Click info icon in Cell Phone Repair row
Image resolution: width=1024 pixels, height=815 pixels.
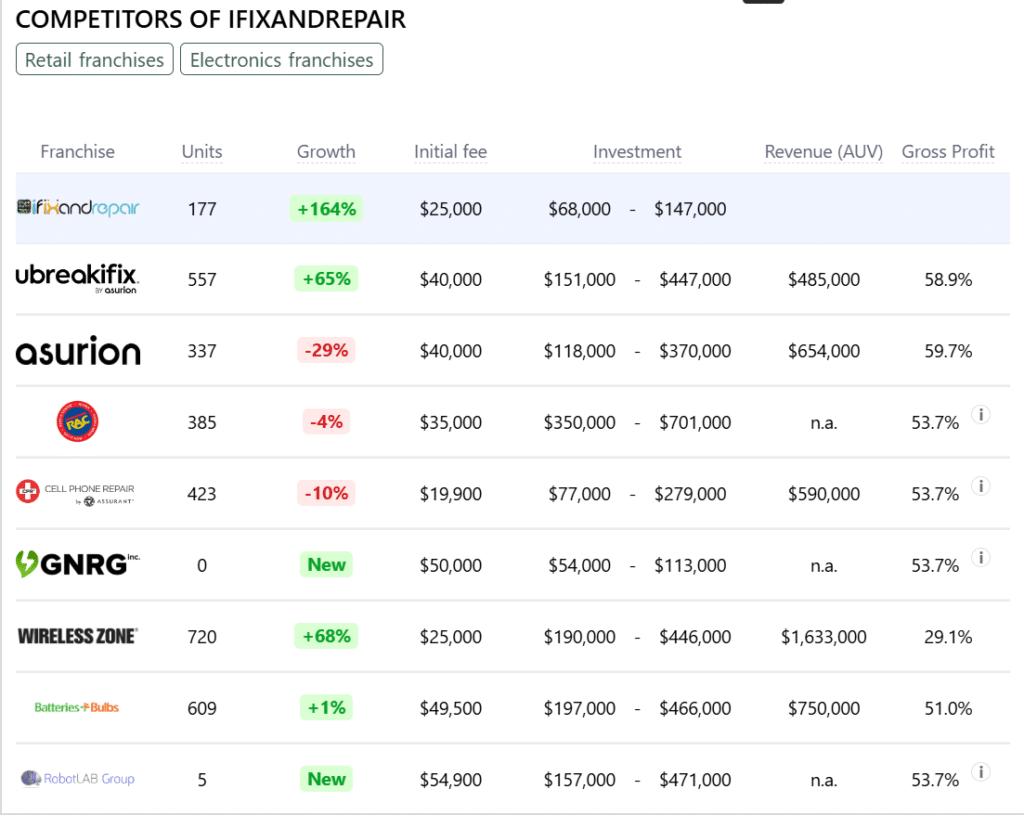(980, 485)
